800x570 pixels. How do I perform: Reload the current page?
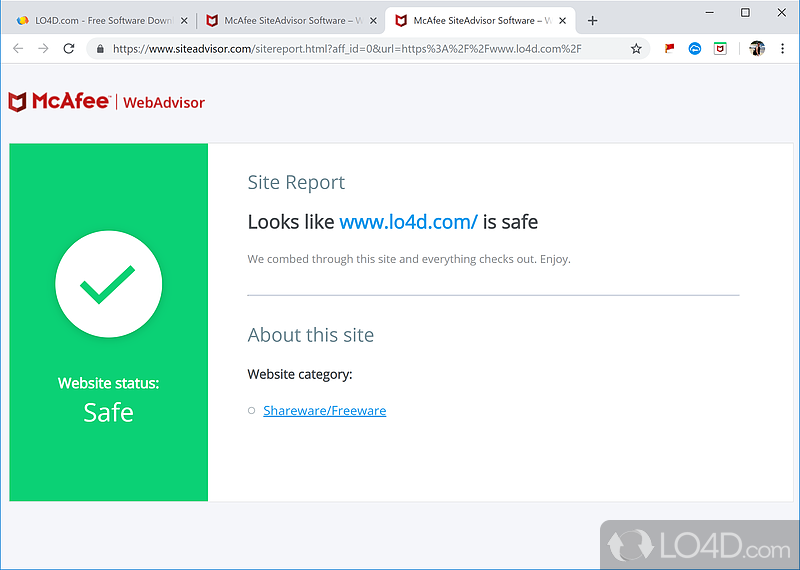[x=69, y=48]
